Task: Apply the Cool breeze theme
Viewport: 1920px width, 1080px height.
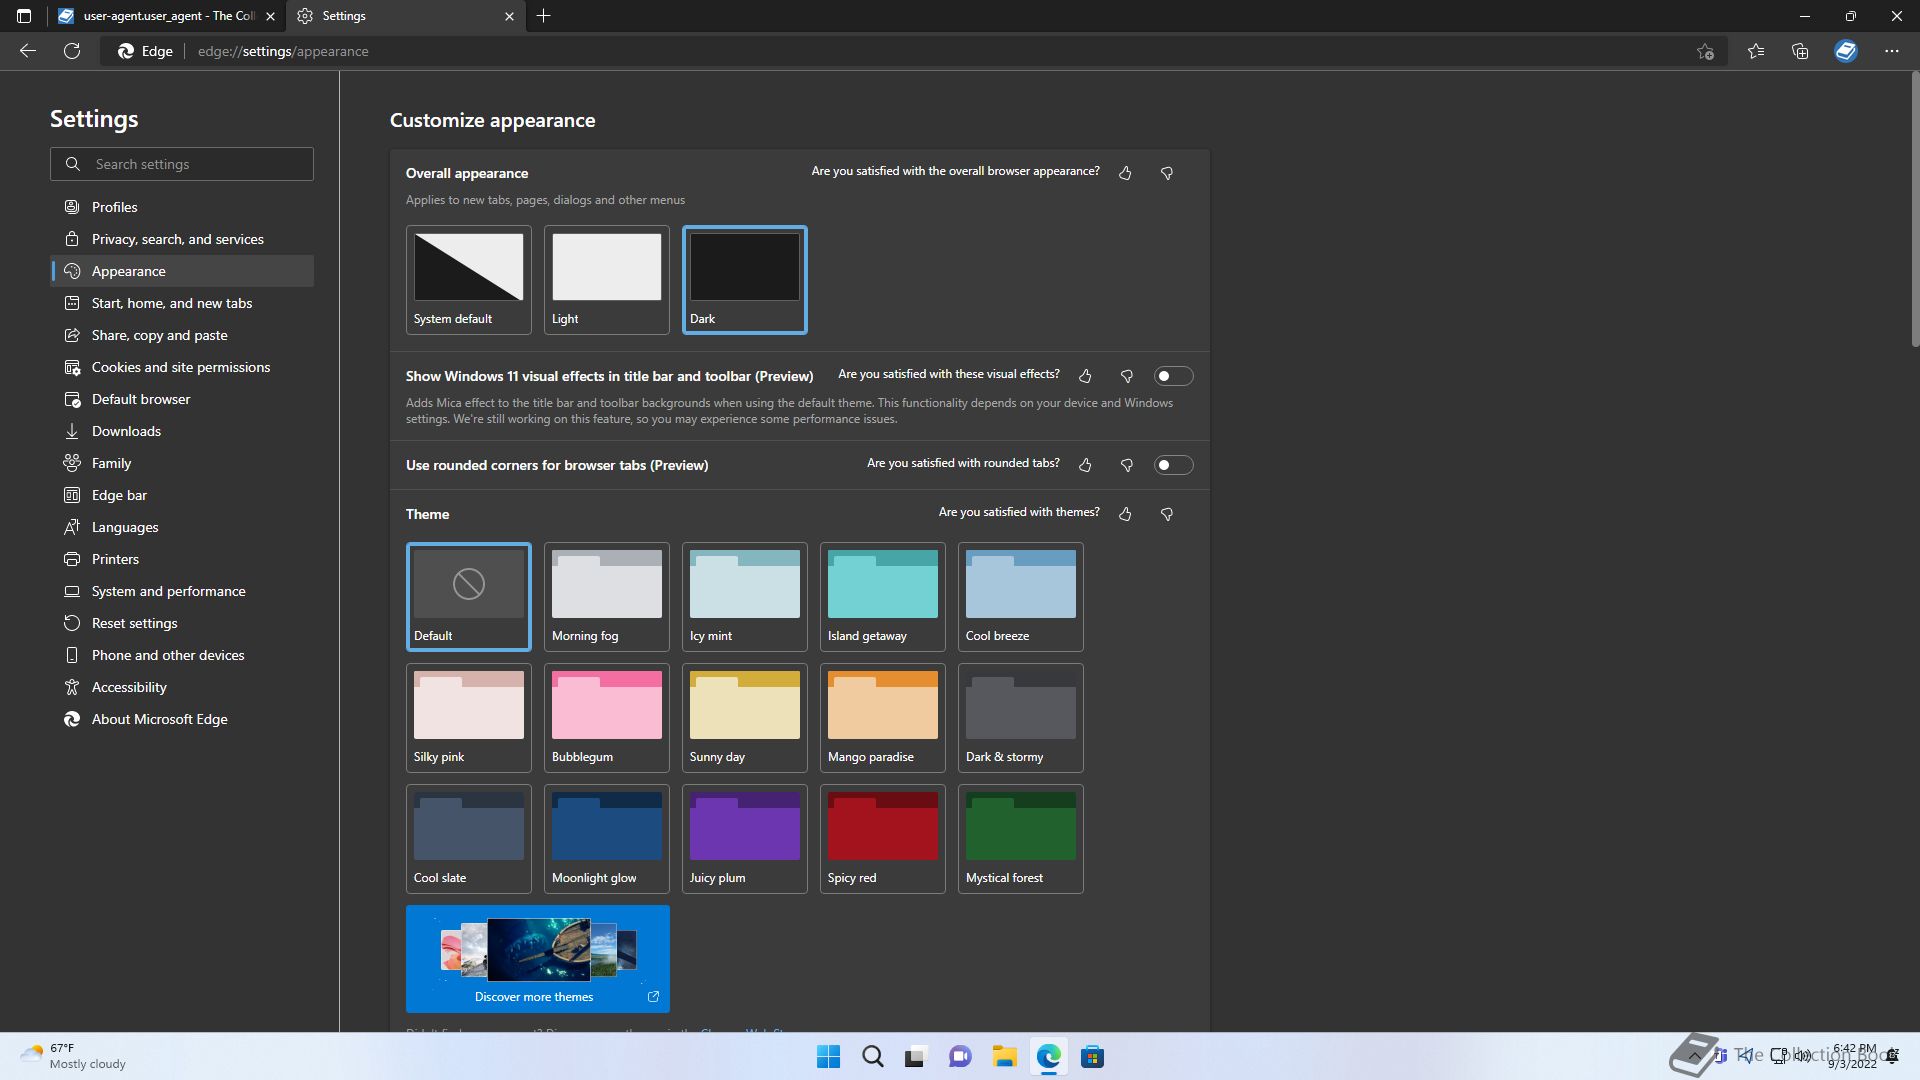Action: 1020,597
